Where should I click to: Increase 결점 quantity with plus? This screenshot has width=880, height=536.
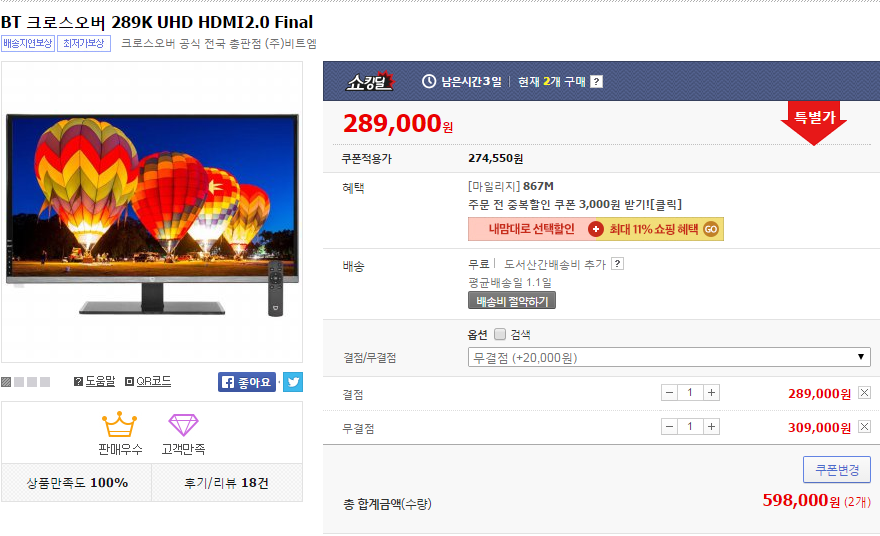pyautogui.click(x=711, y=393)
